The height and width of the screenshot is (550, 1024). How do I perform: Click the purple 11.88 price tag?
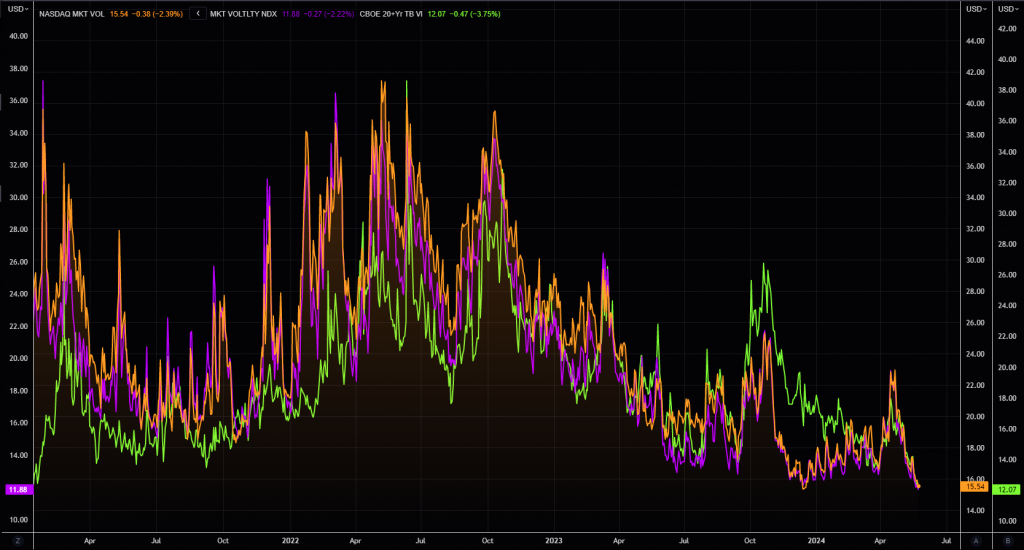pyautogui.click(x=17, y=489)
